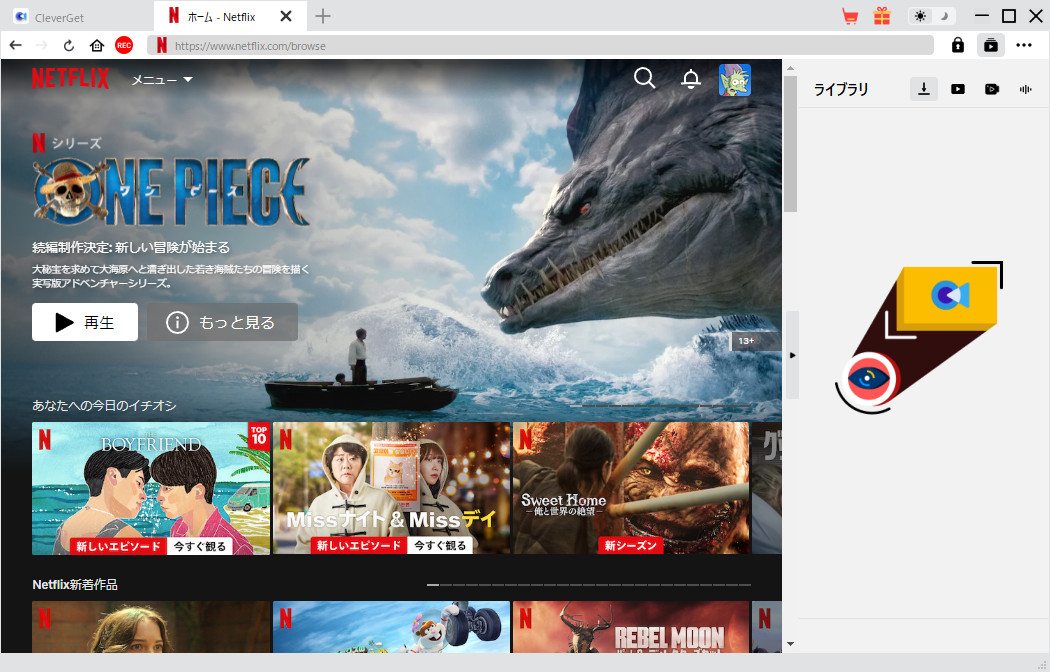Click the Netflix logo
Screen dimensions: 1050x672
tap(70, 78)
